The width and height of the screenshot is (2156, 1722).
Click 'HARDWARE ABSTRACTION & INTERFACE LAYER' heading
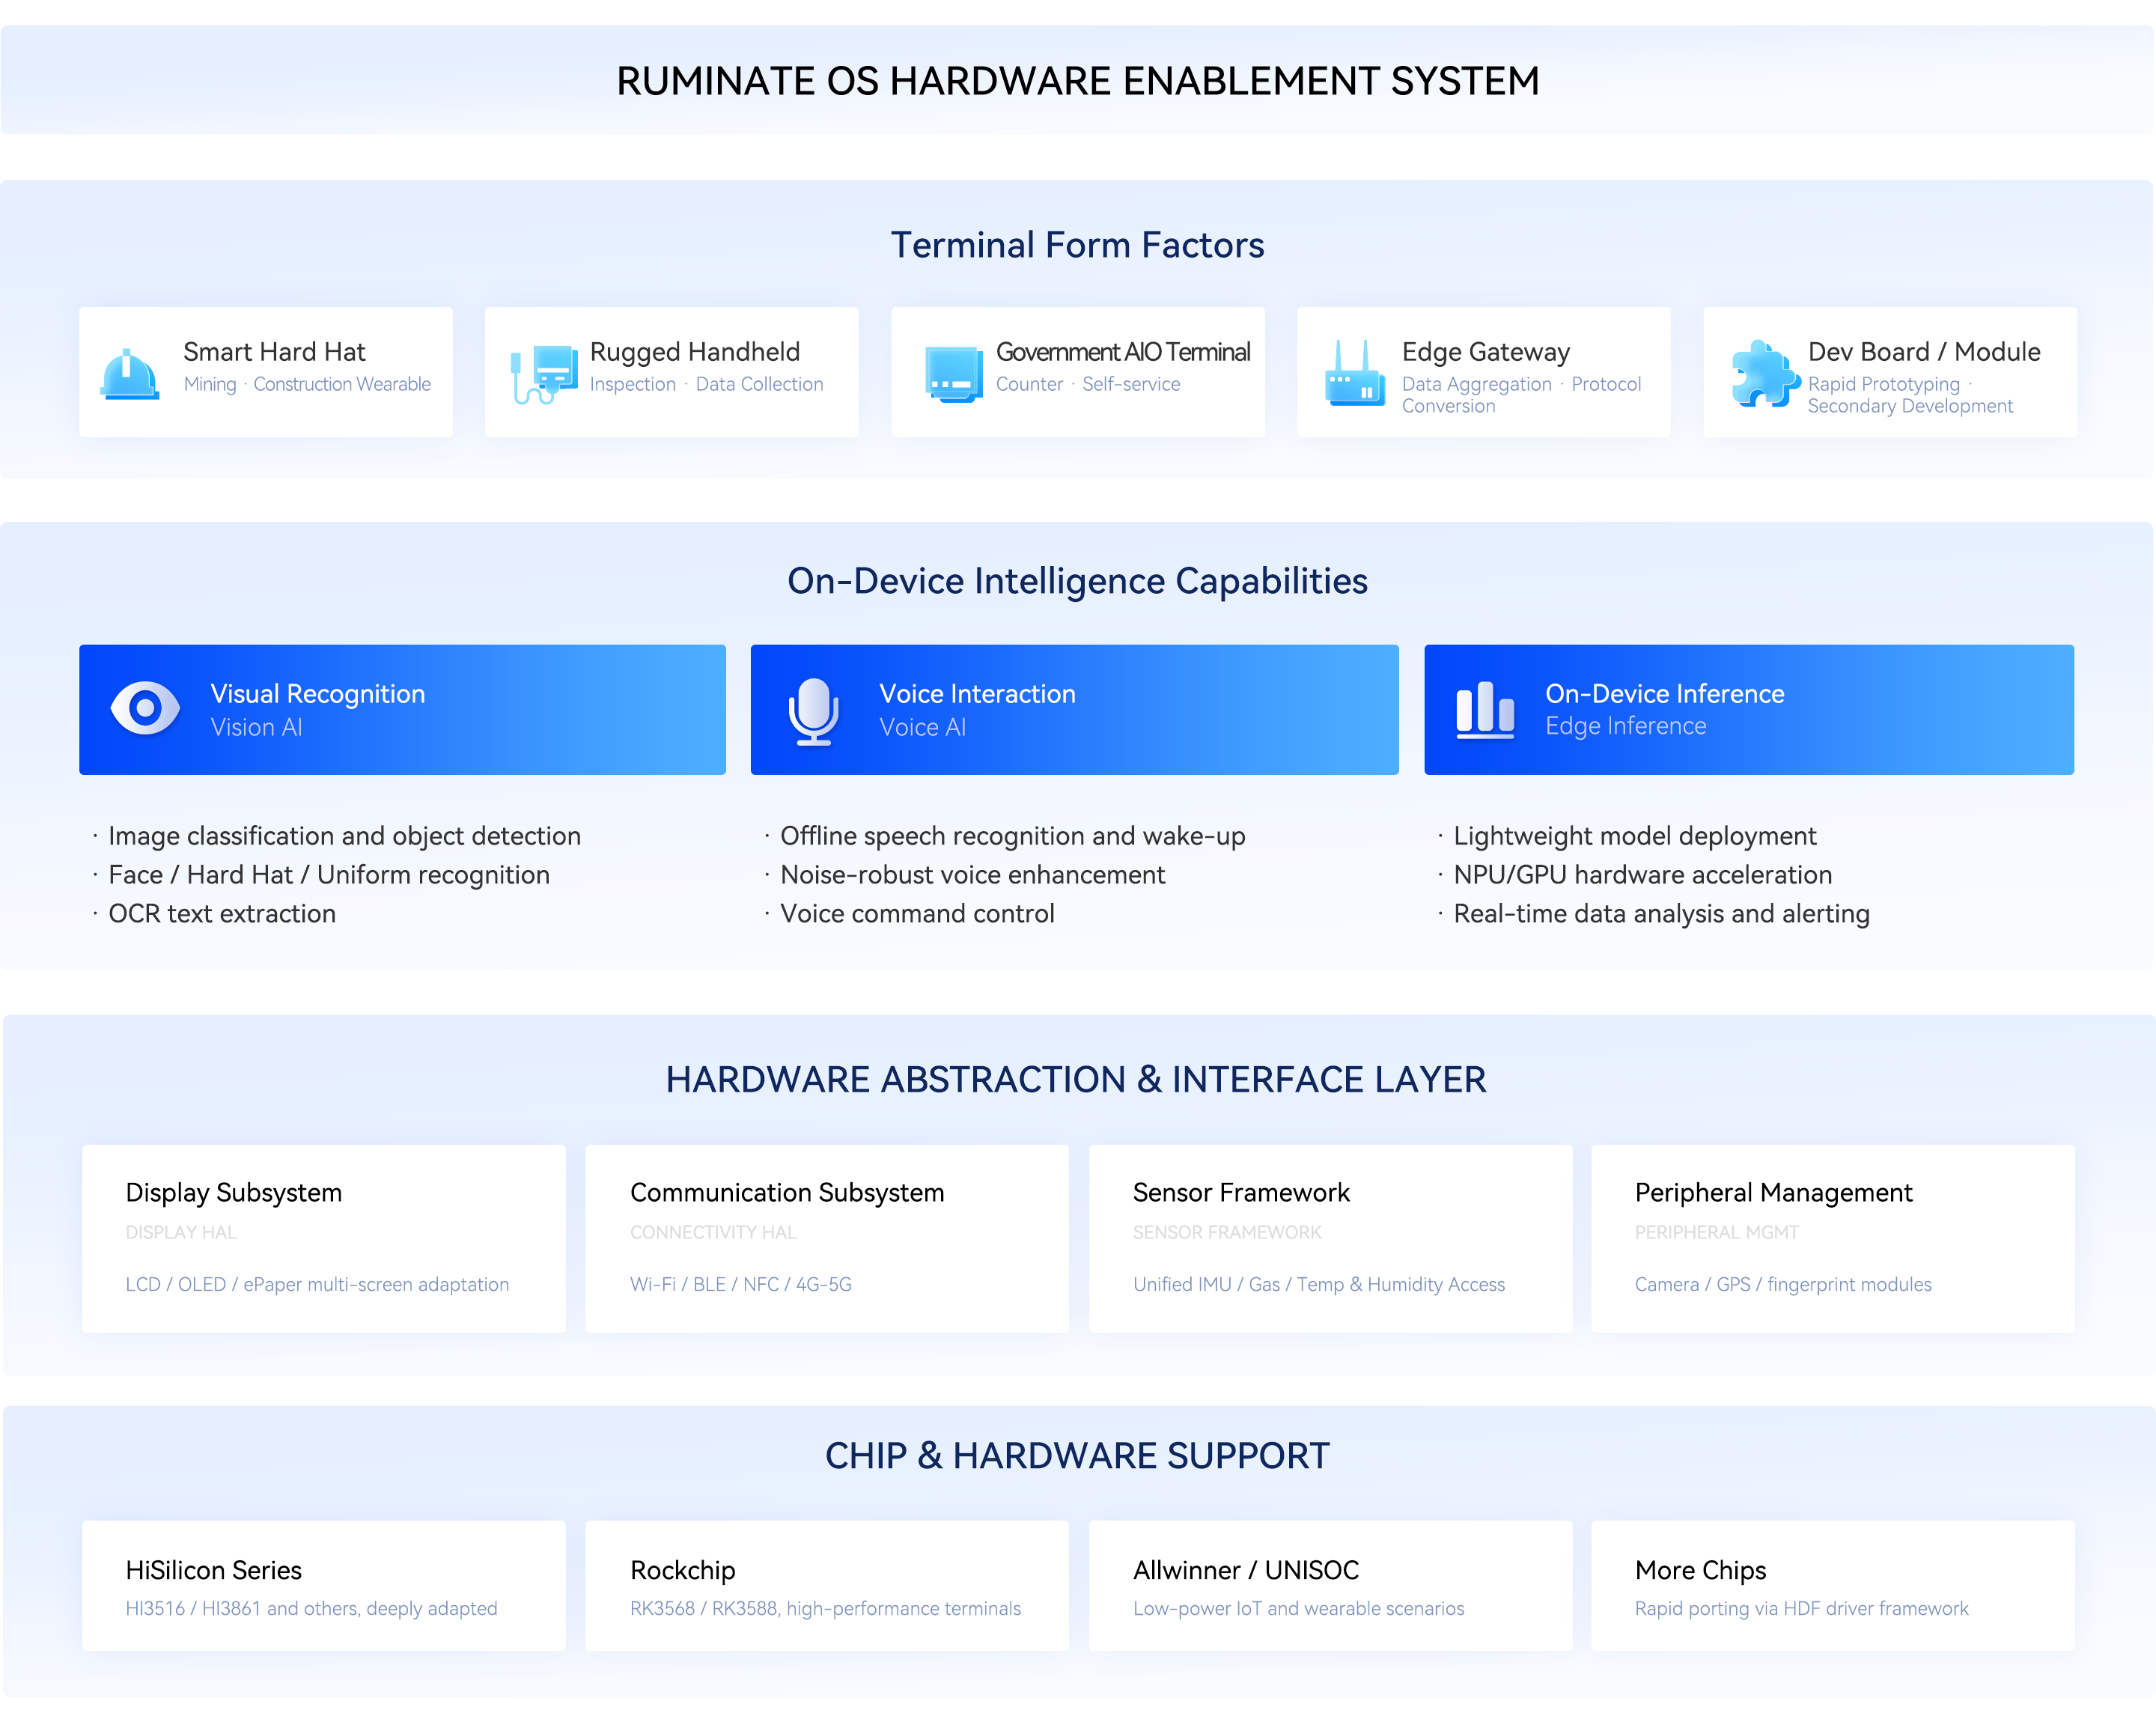(1076, 1080)
